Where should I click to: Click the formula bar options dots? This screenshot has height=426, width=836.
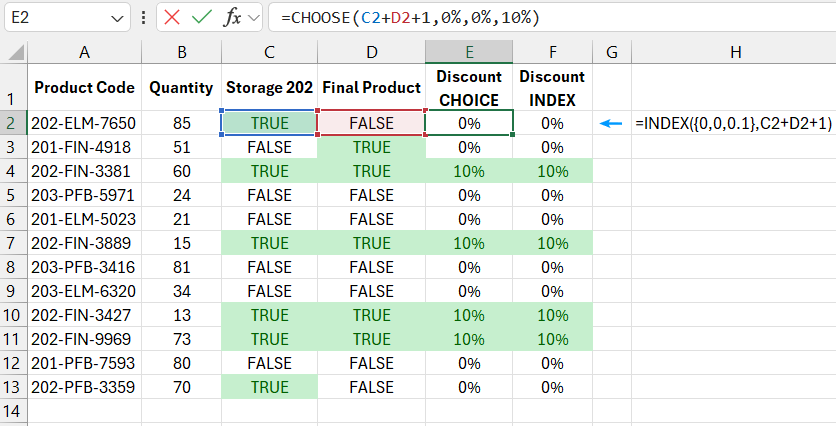145,17
